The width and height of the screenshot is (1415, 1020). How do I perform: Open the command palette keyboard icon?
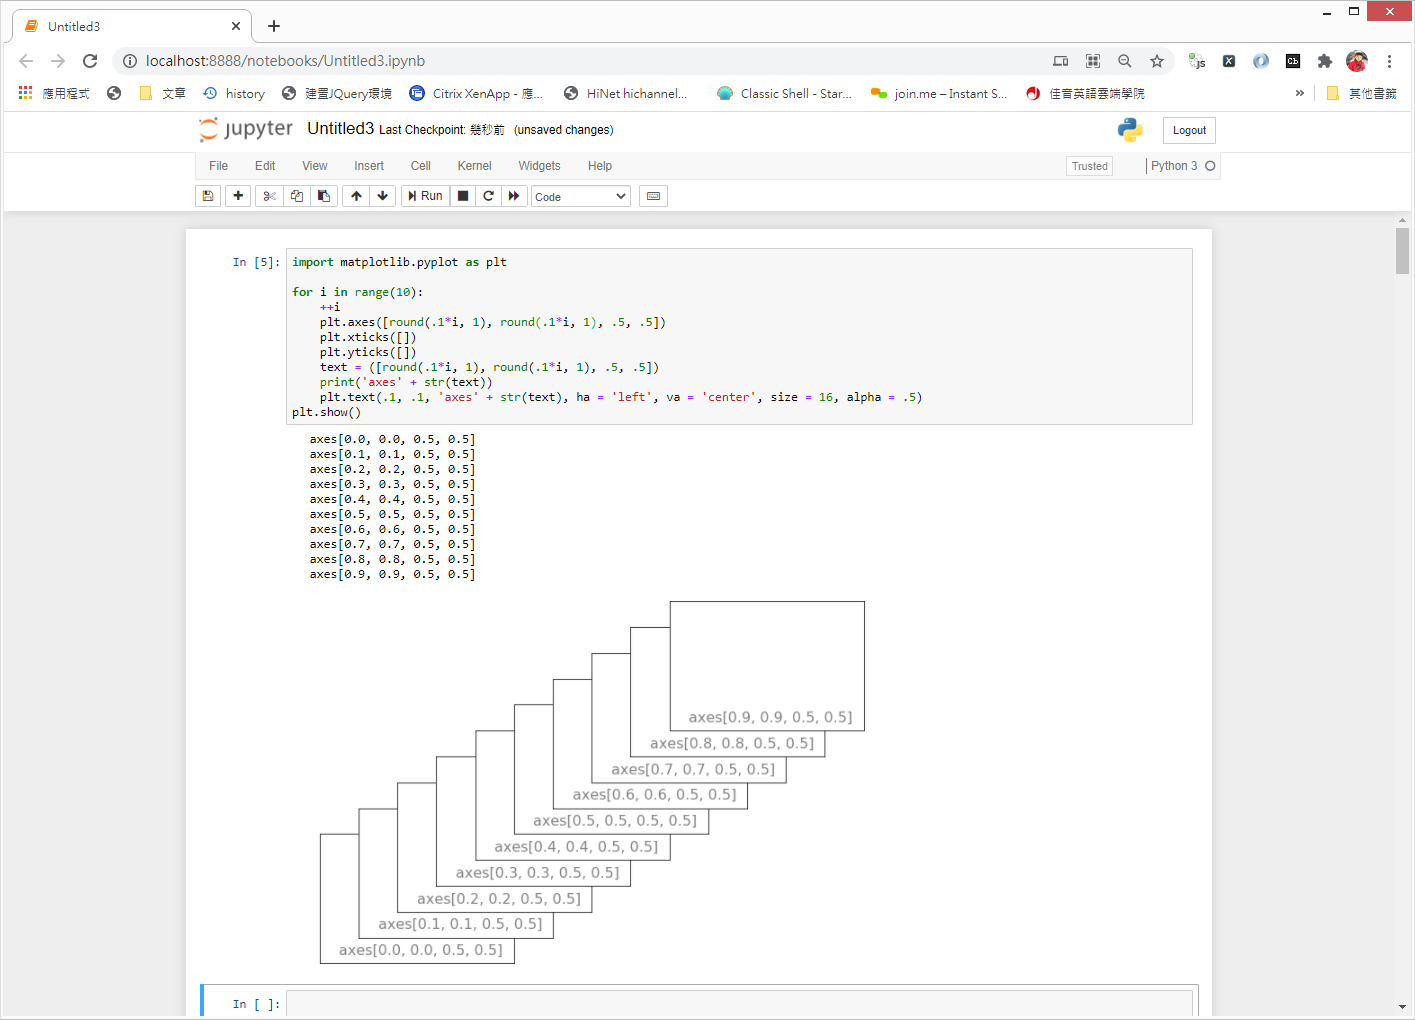tap(653, 196)
